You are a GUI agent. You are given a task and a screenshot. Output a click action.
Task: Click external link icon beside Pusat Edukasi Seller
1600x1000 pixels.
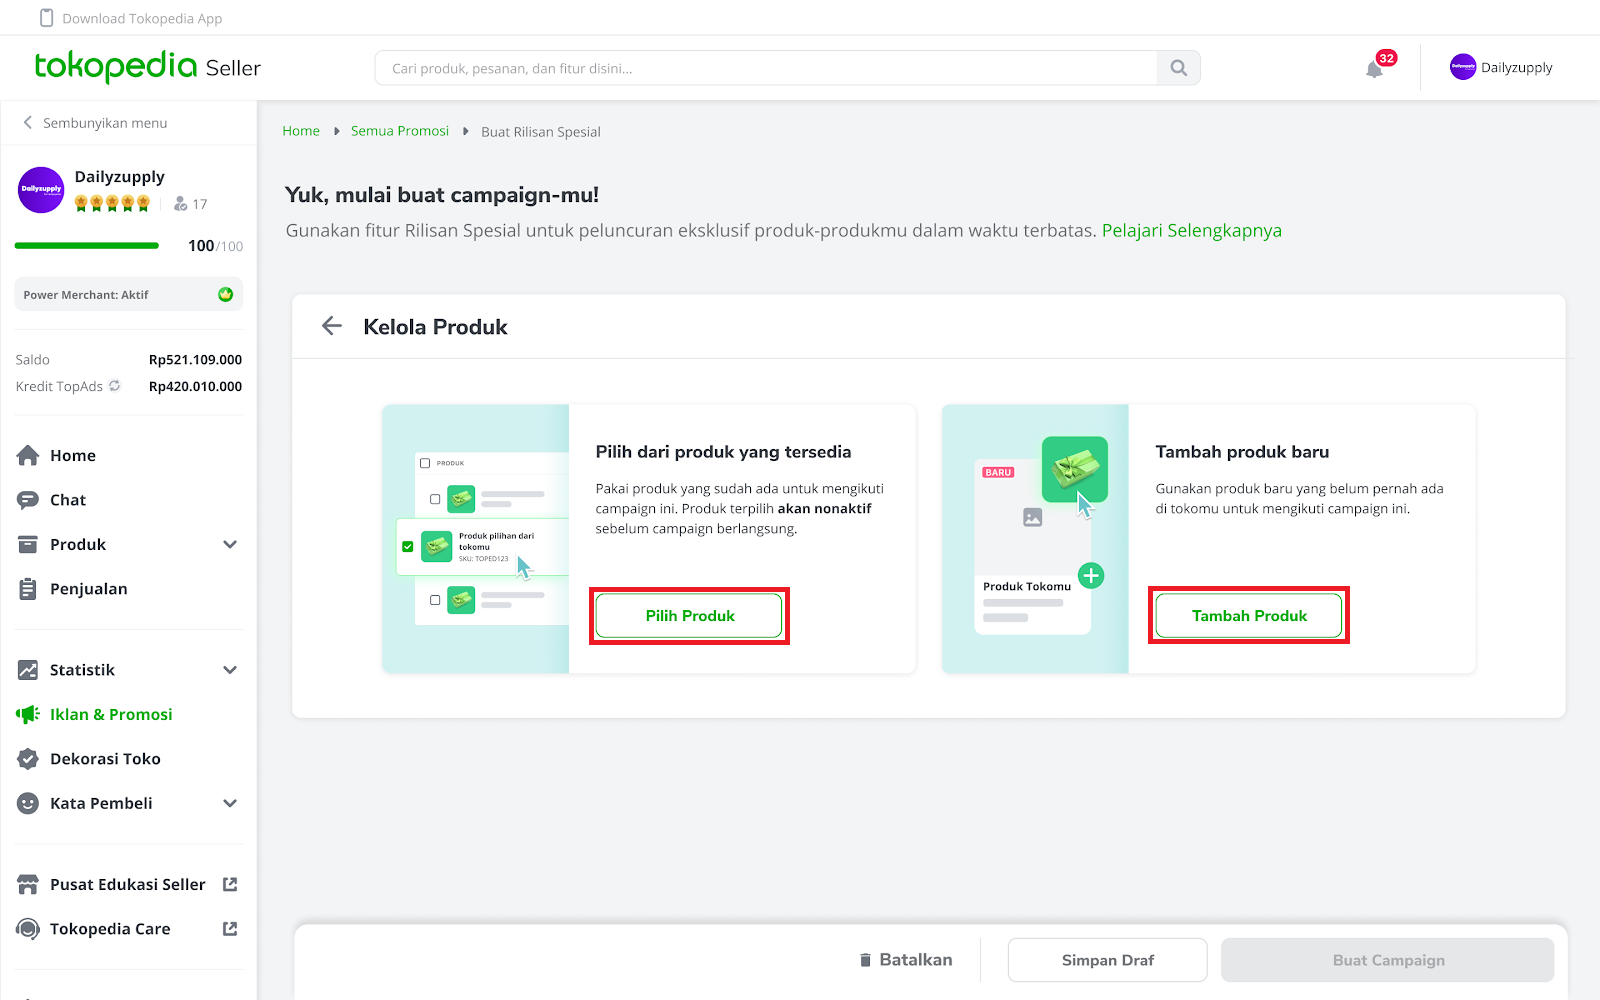click(230, 884)
